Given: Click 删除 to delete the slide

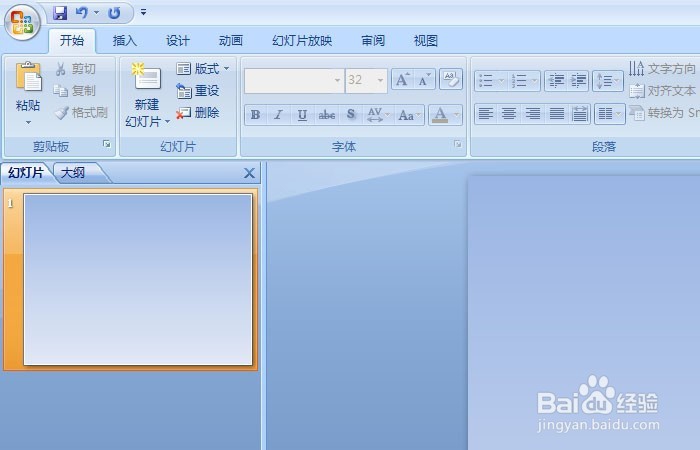Looking at the screenshot, I should pos(198,112).
